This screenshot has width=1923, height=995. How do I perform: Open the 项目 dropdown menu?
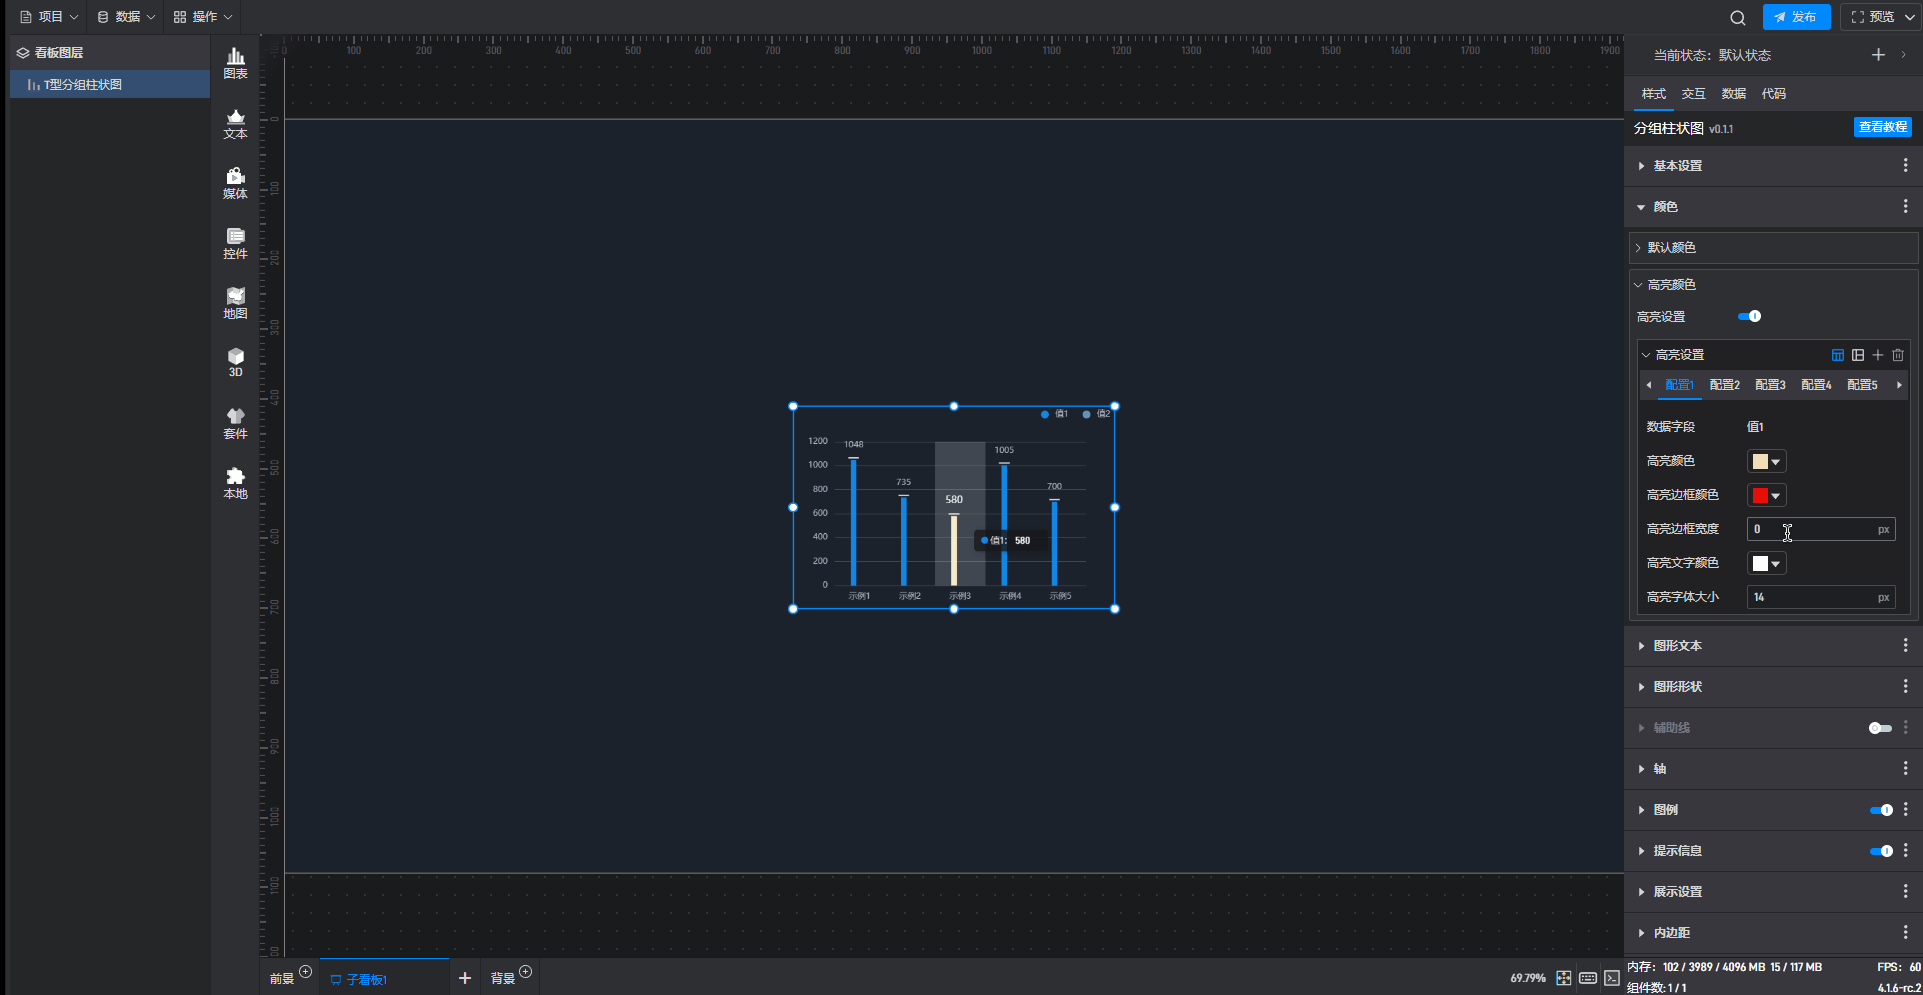(49, 17)
